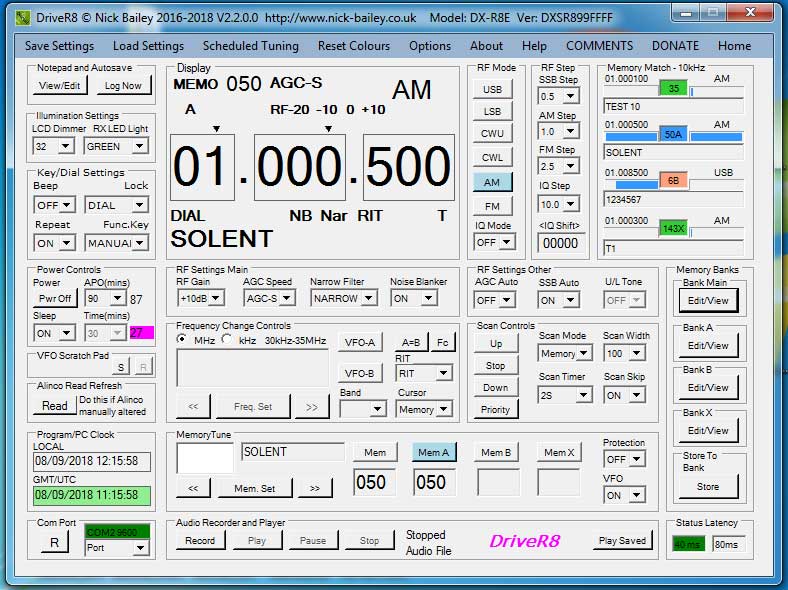Open the Scan Mode dropdown
Image resolution: width=788 pixels, height=590 pixels.
[583, 353]
